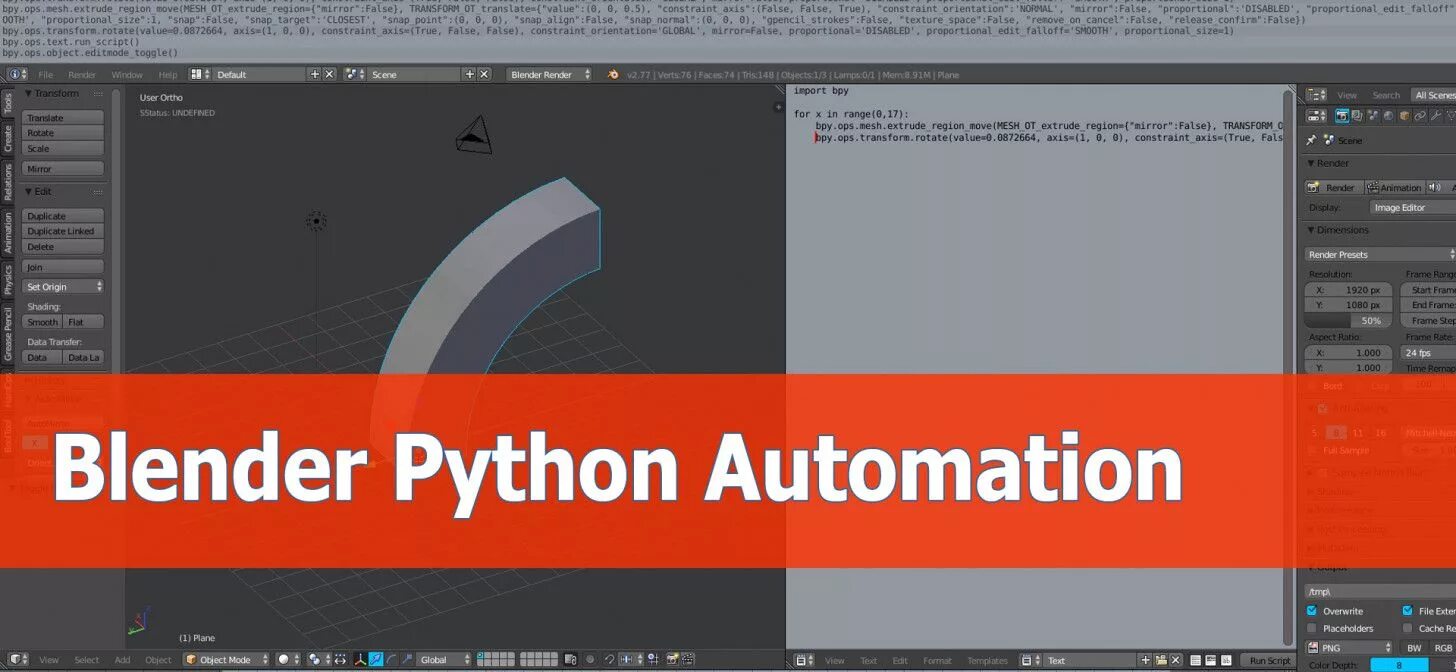The width and height of the screenshot is (1456, 672).
Task: Create a new text block with plus
Action: pyautogui.click(x=1146, y=660)
